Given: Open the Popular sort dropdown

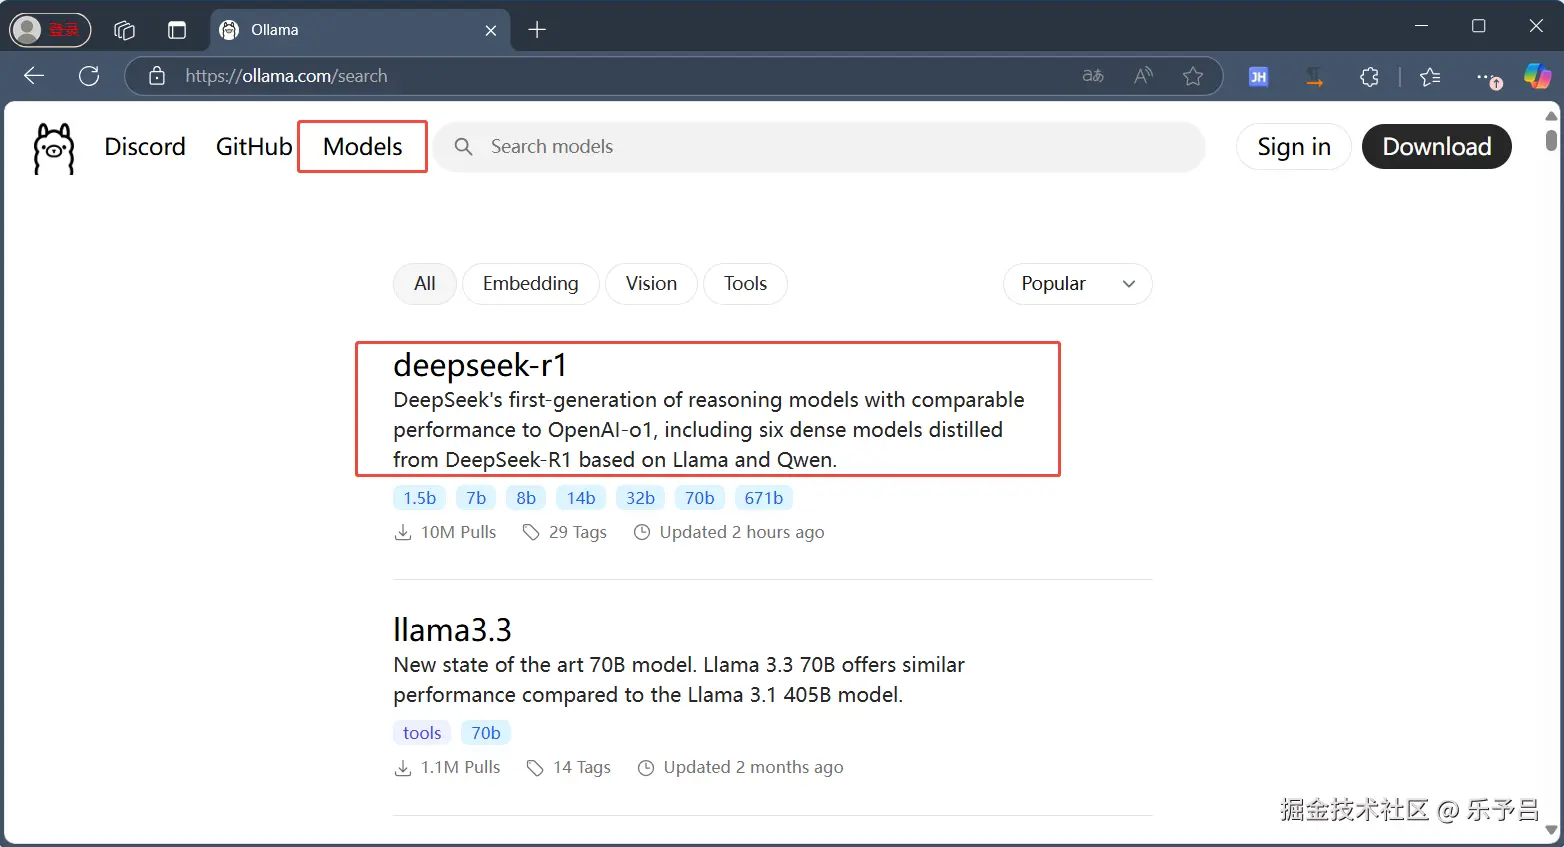Looking at the screenshot, I should 1077,284.
